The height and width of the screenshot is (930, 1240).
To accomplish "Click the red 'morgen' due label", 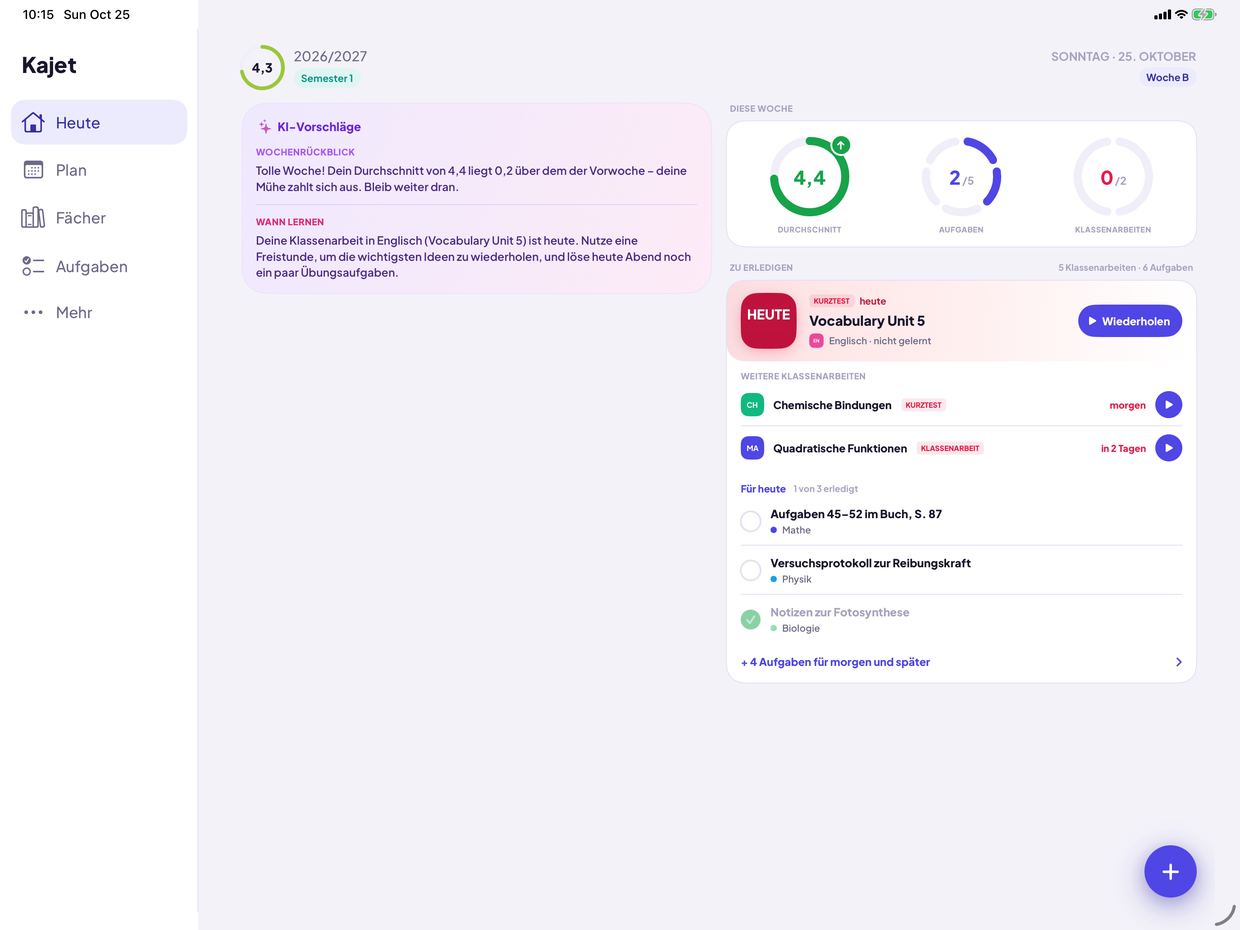I will tap(1127, 405).
